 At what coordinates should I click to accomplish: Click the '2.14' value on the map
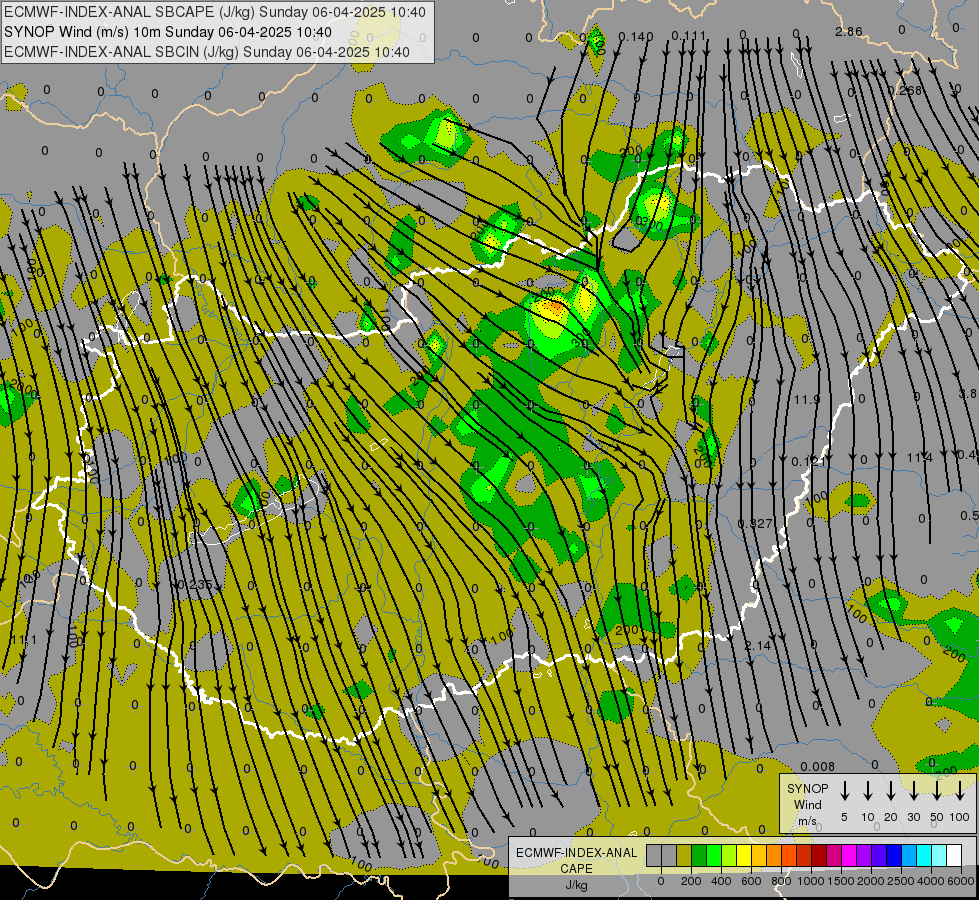pos(757,645)
